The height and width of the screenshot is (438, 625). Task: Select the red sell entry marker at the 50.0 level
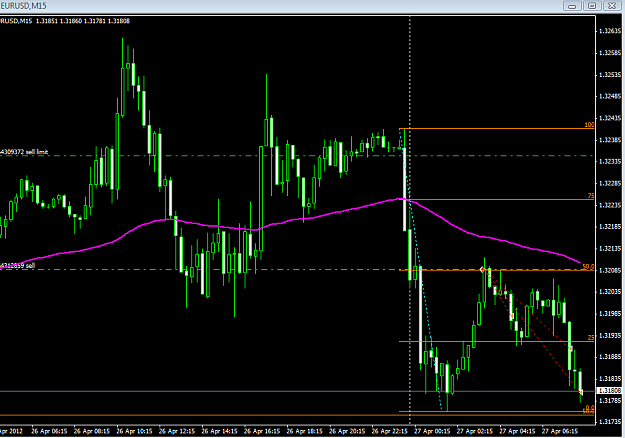[482, 270]
